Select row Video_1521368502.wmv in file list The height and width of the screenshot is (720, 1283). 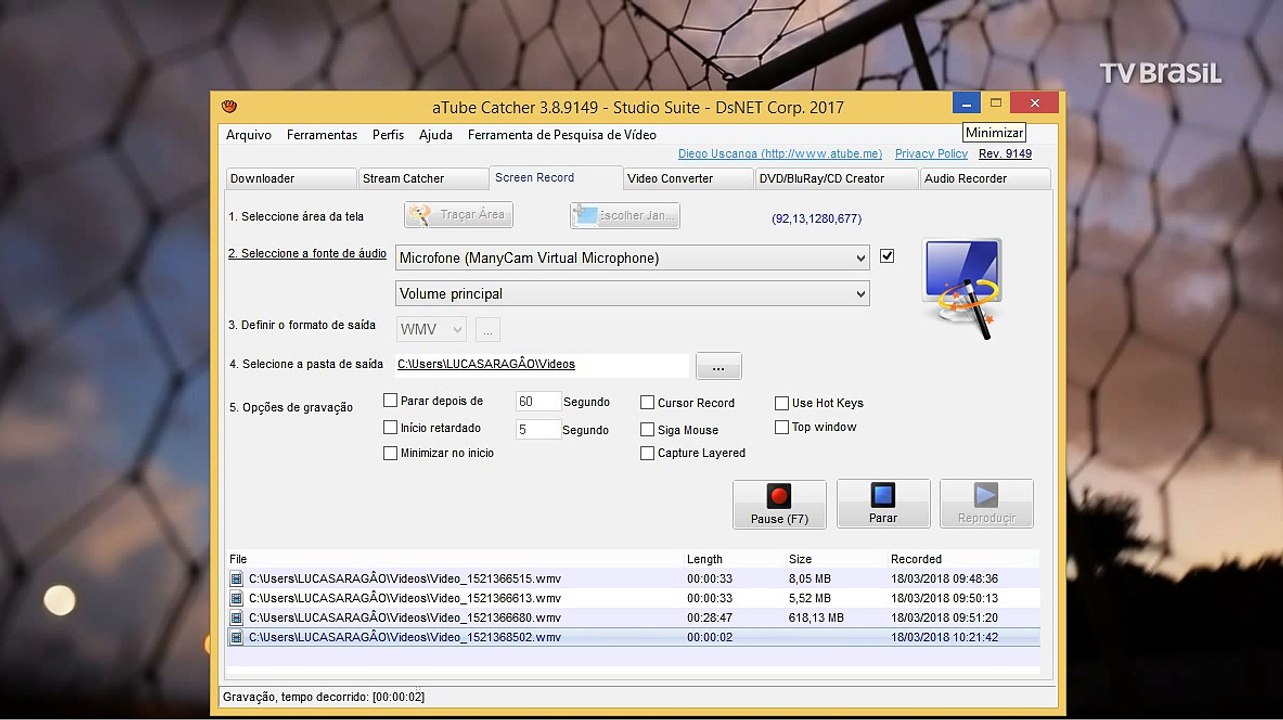coord(634,637)
